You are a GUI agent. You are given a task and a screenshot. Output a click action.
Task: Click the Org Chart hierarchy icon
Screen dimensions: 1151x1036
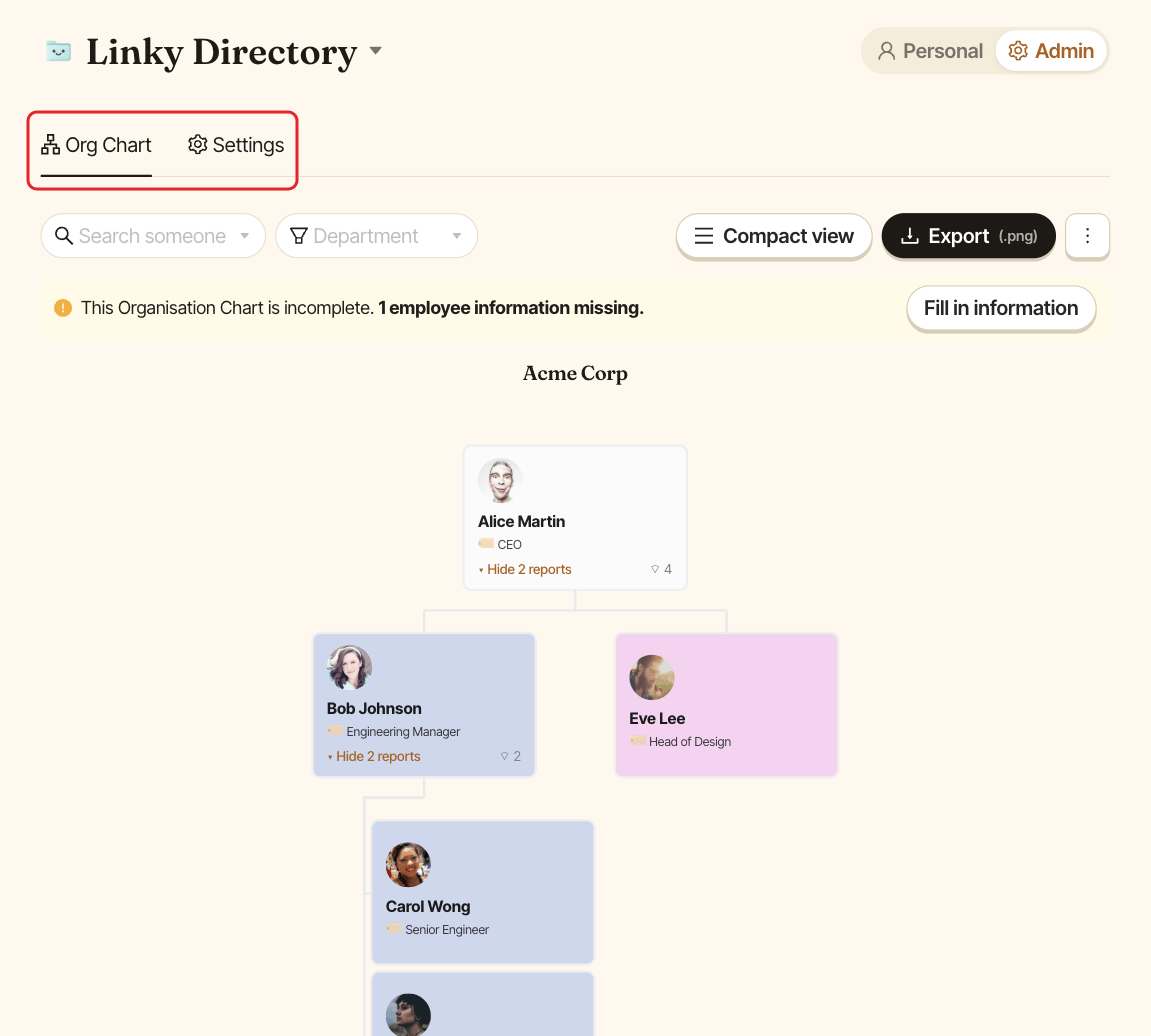(x=51, y=145)
